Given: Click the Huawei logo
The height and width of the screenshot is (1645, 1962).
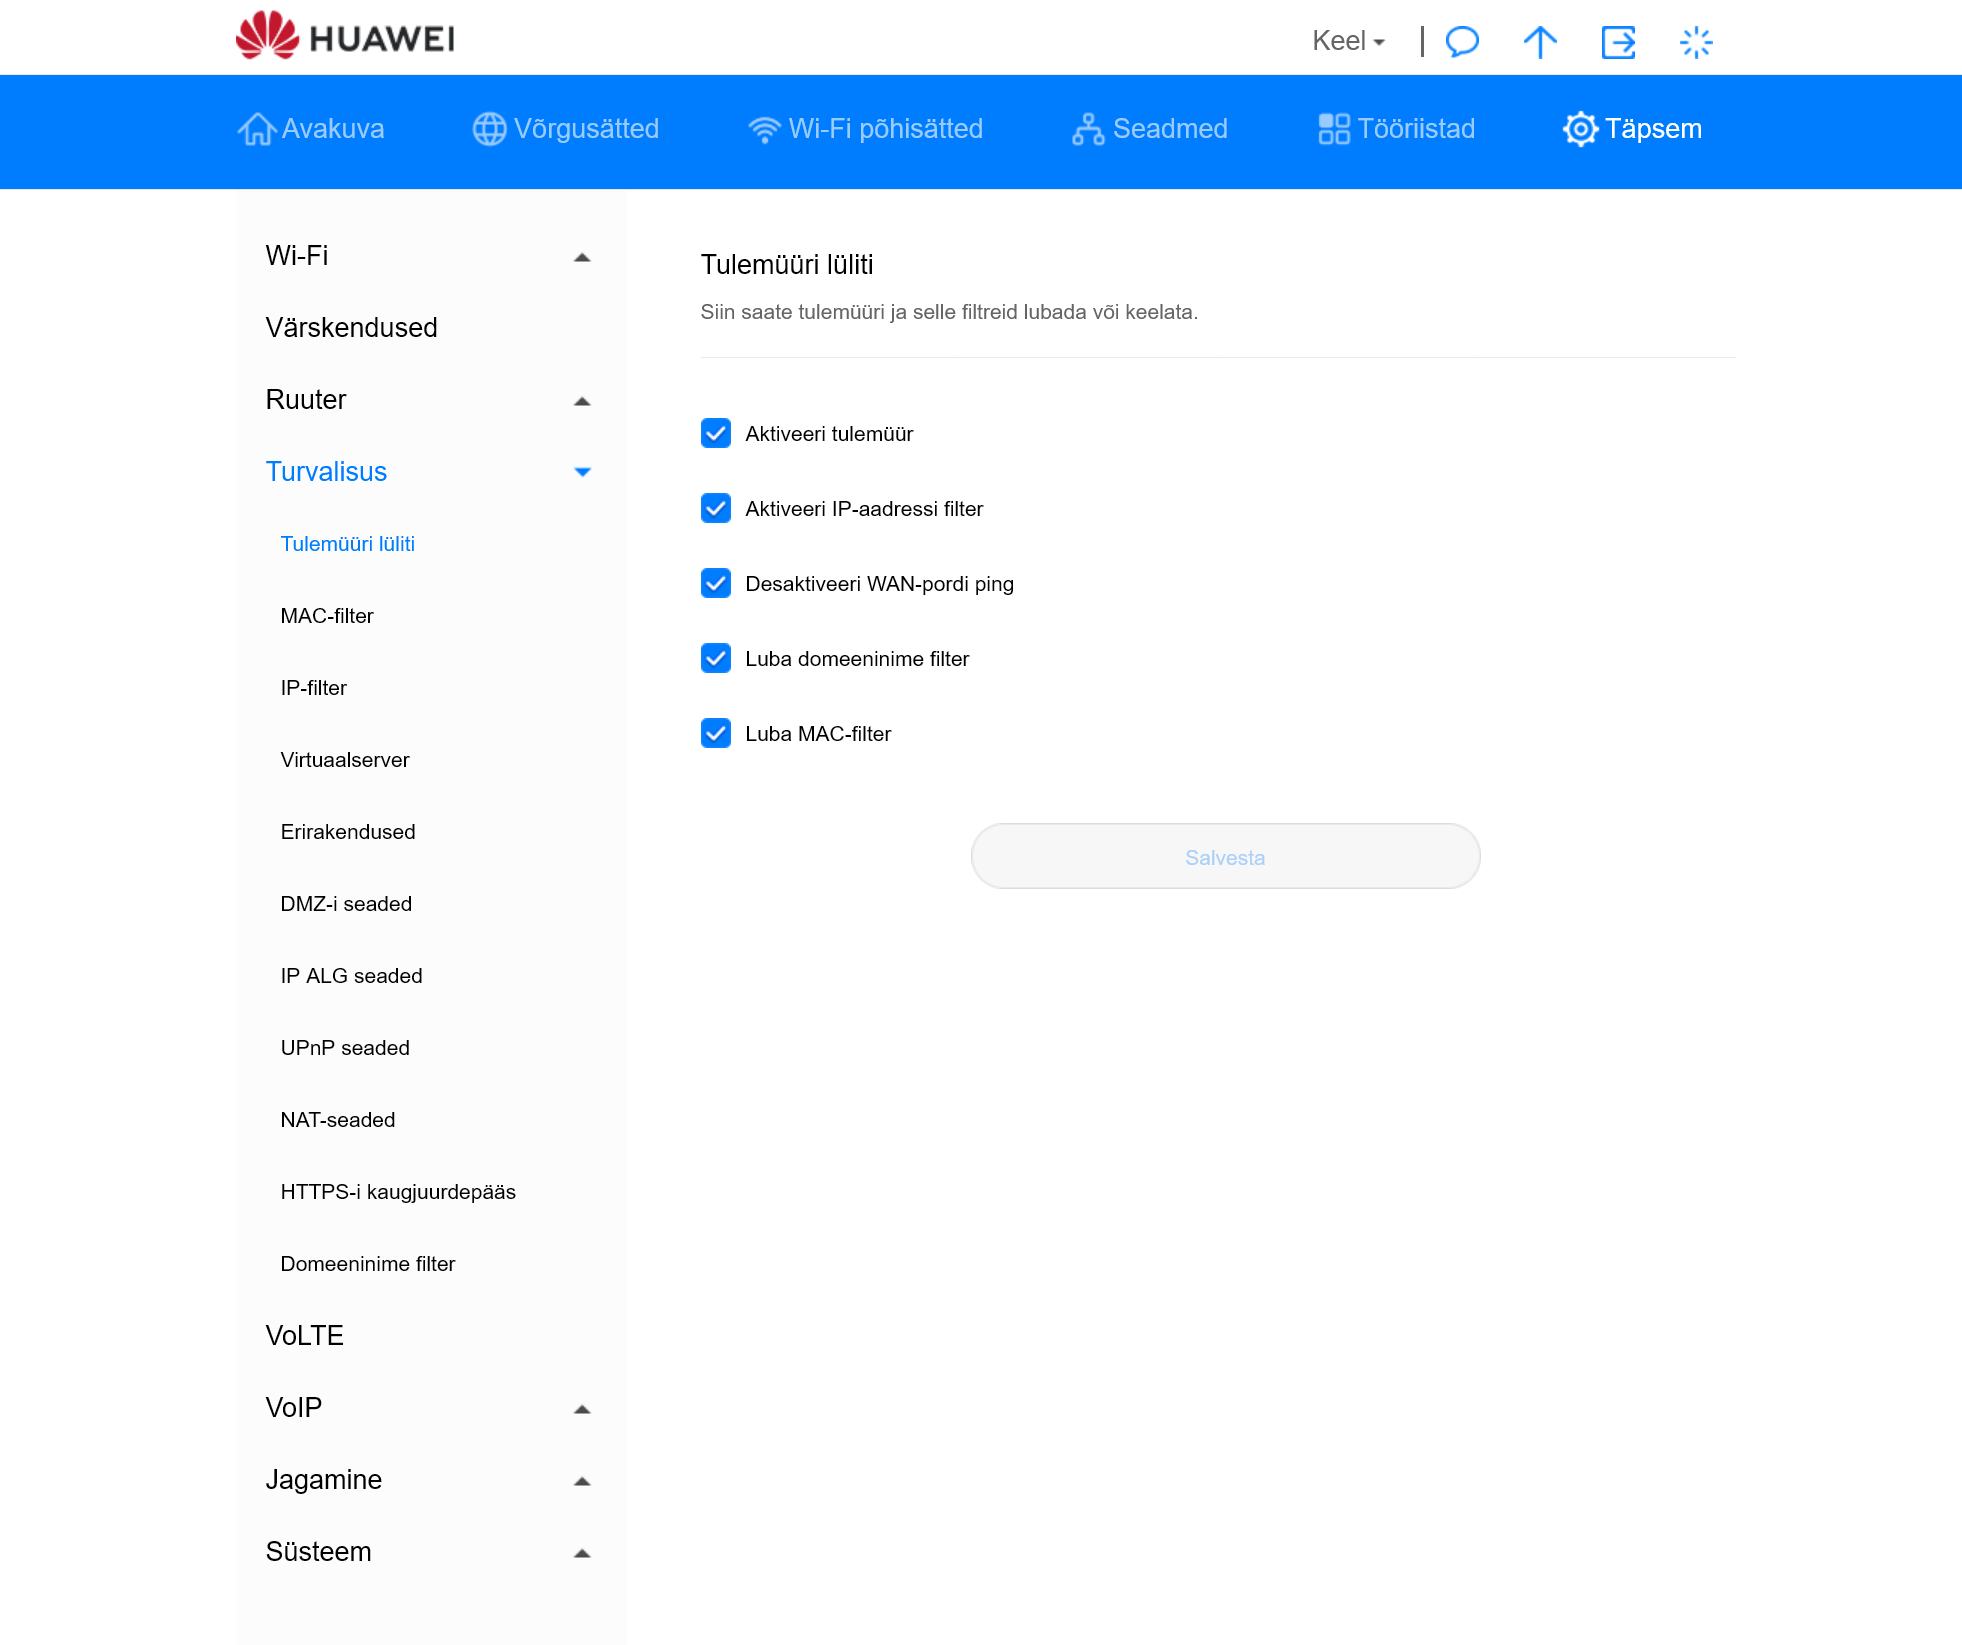Looking at the screenshot, I should [x=345, y=37].
